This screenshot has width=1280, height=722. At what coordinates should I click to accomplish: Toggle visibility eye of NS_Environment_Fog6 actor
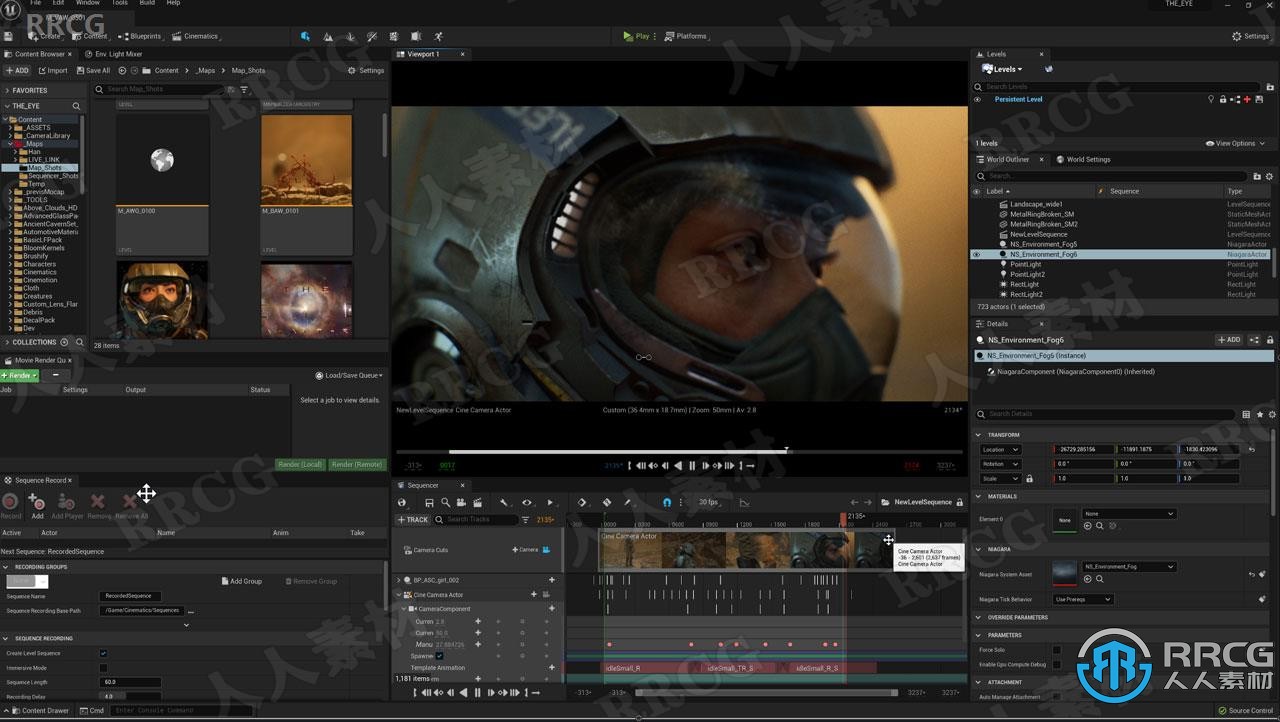point(977,254)
